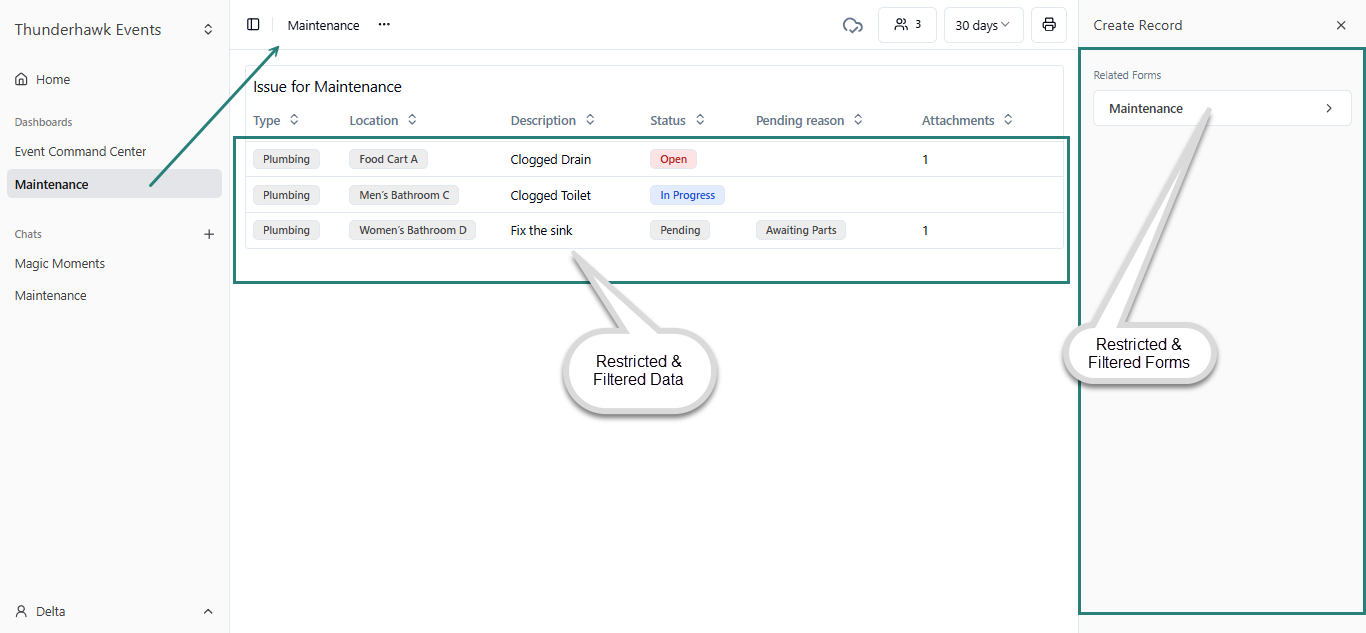
Task: Open the Magic Moments chat
Action: (x=60, y=264)
